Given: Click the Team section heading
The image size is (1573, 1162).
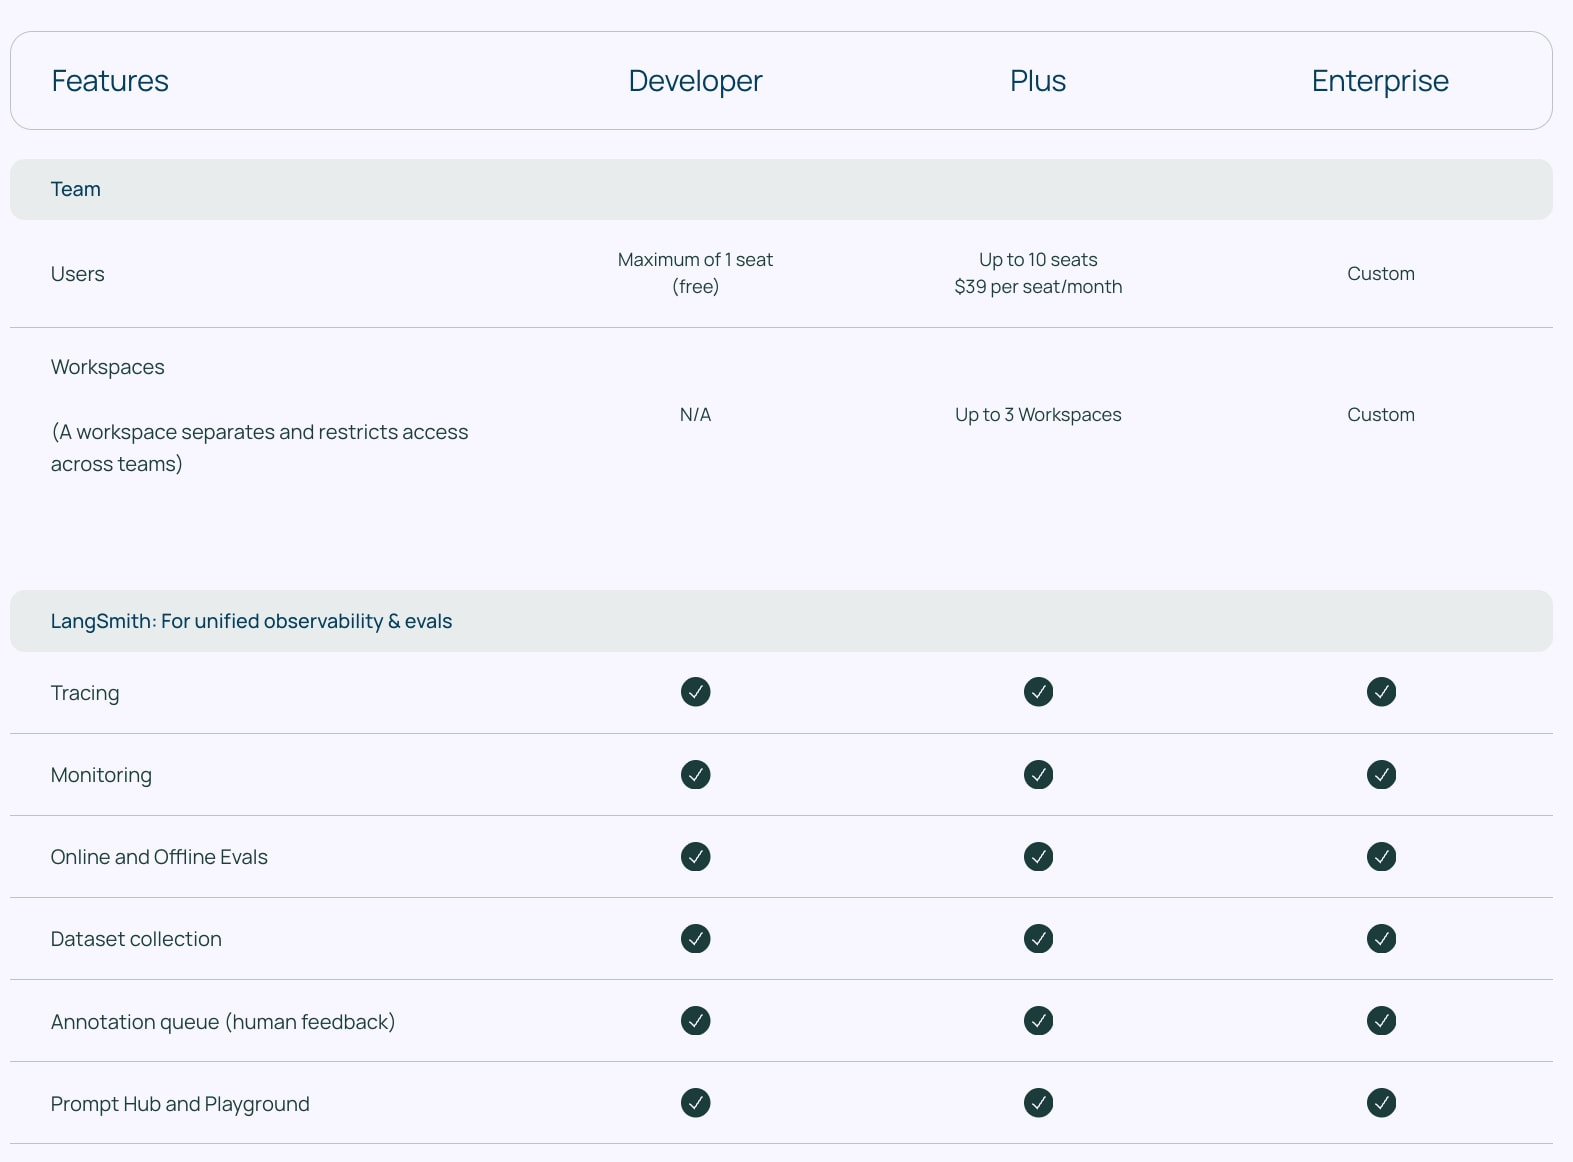Looking at the screenshot, I should pyautogui.click(x=76, y=189).
